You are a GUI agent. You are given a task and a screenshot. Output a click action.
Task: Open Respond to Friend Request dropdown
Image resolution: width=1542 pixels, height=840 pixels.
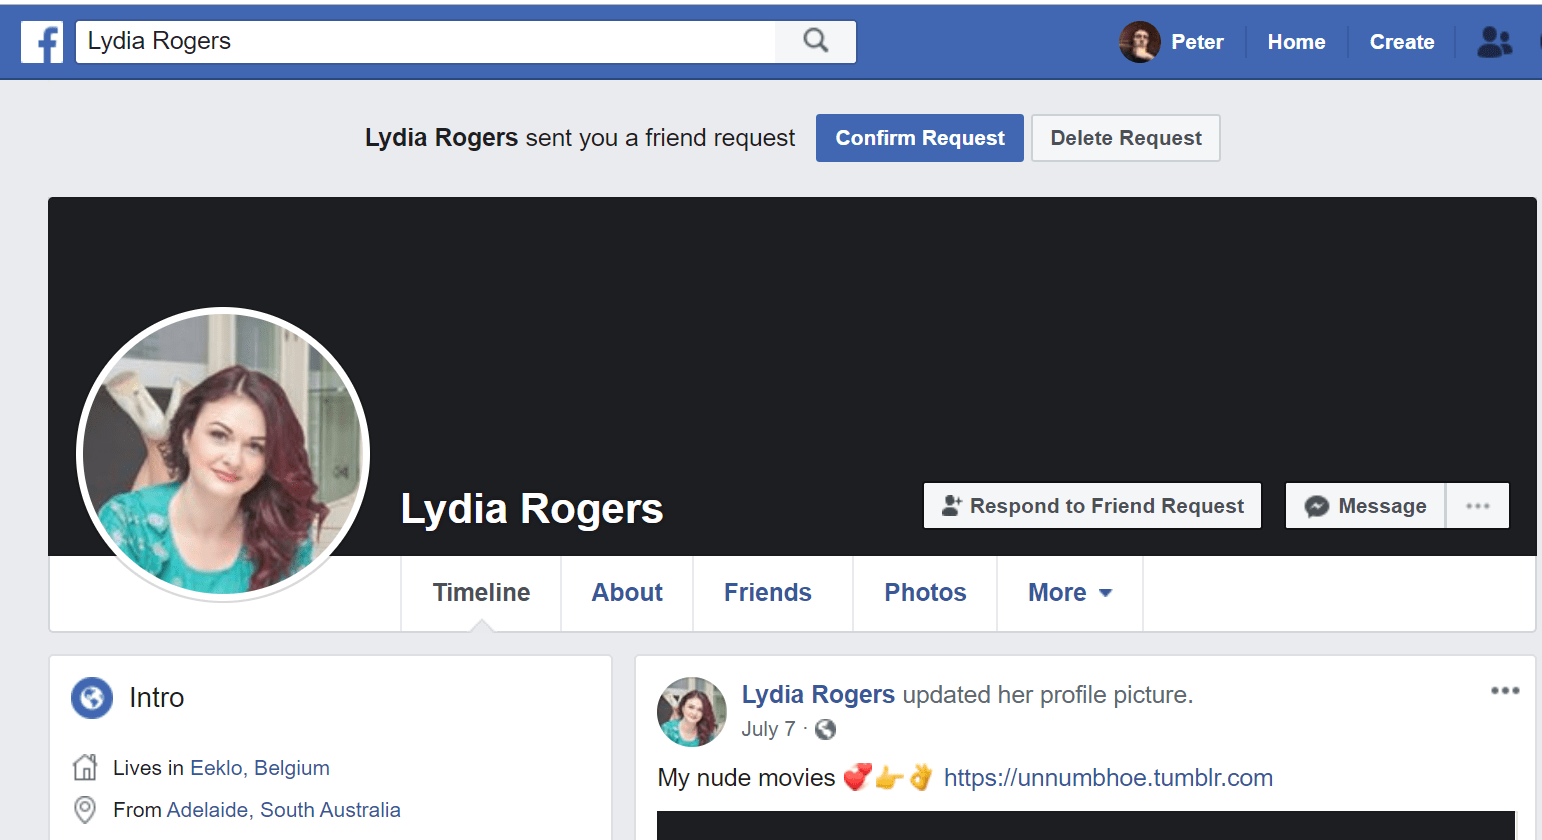point(1092,506)
